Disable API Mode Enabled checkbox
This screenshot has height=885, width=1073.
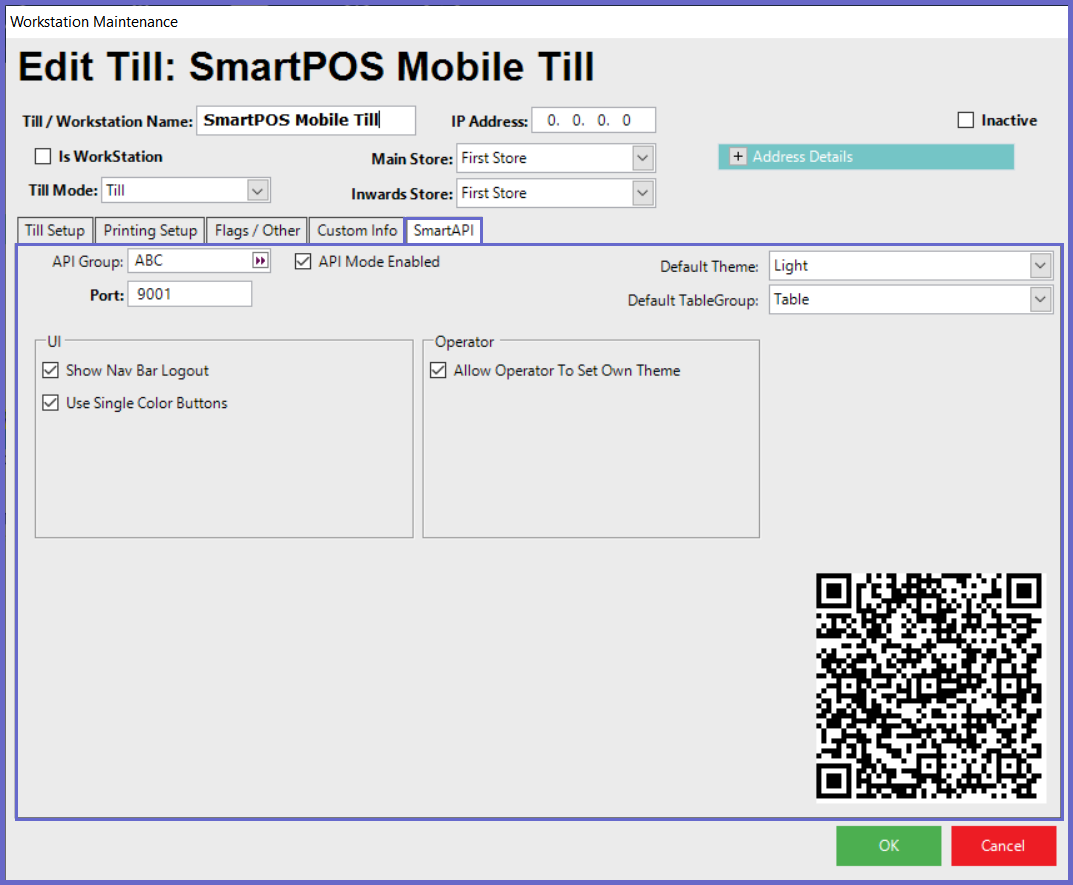303,261
